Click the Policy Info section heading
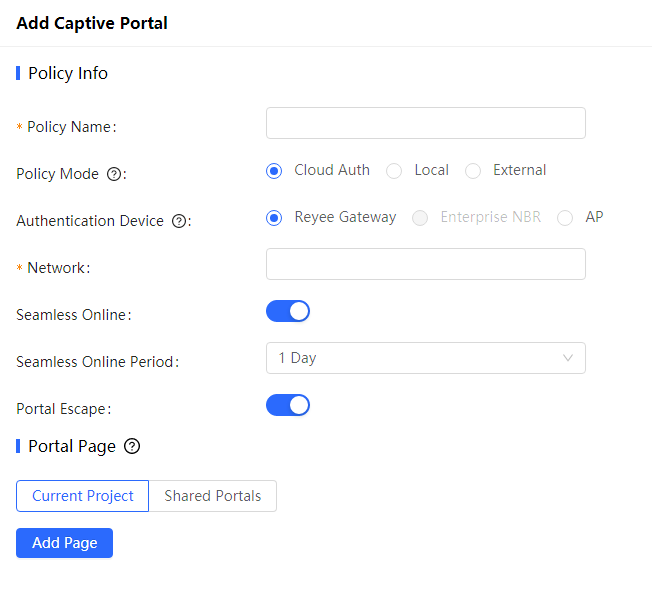 tap(67, 73)
